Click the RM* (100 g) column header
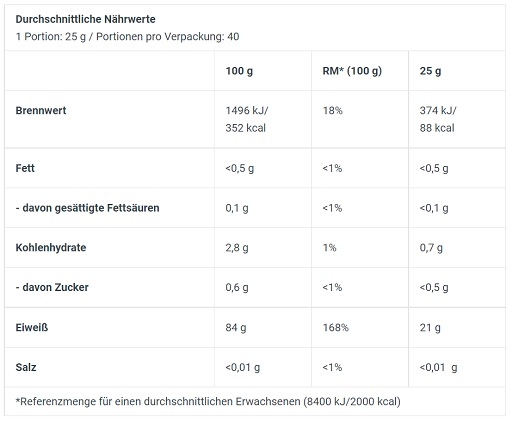This screenshot has width=512, height=421. (x=352, y=71)
